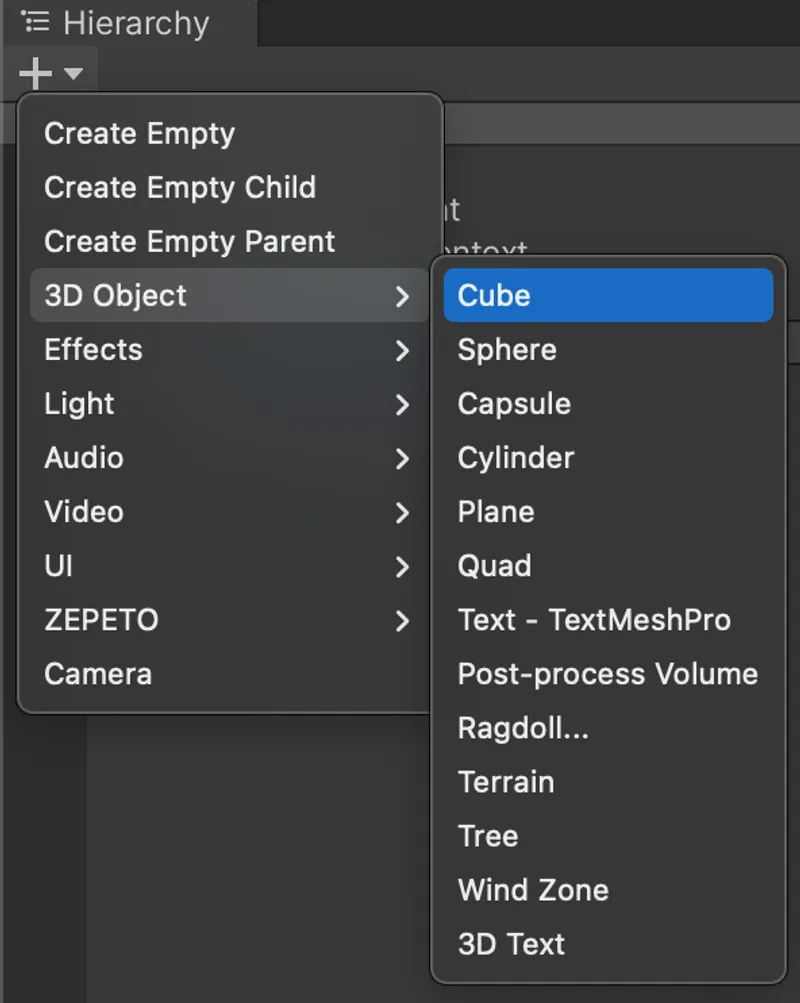Open the ZEPETO submenu

(100, 619)
